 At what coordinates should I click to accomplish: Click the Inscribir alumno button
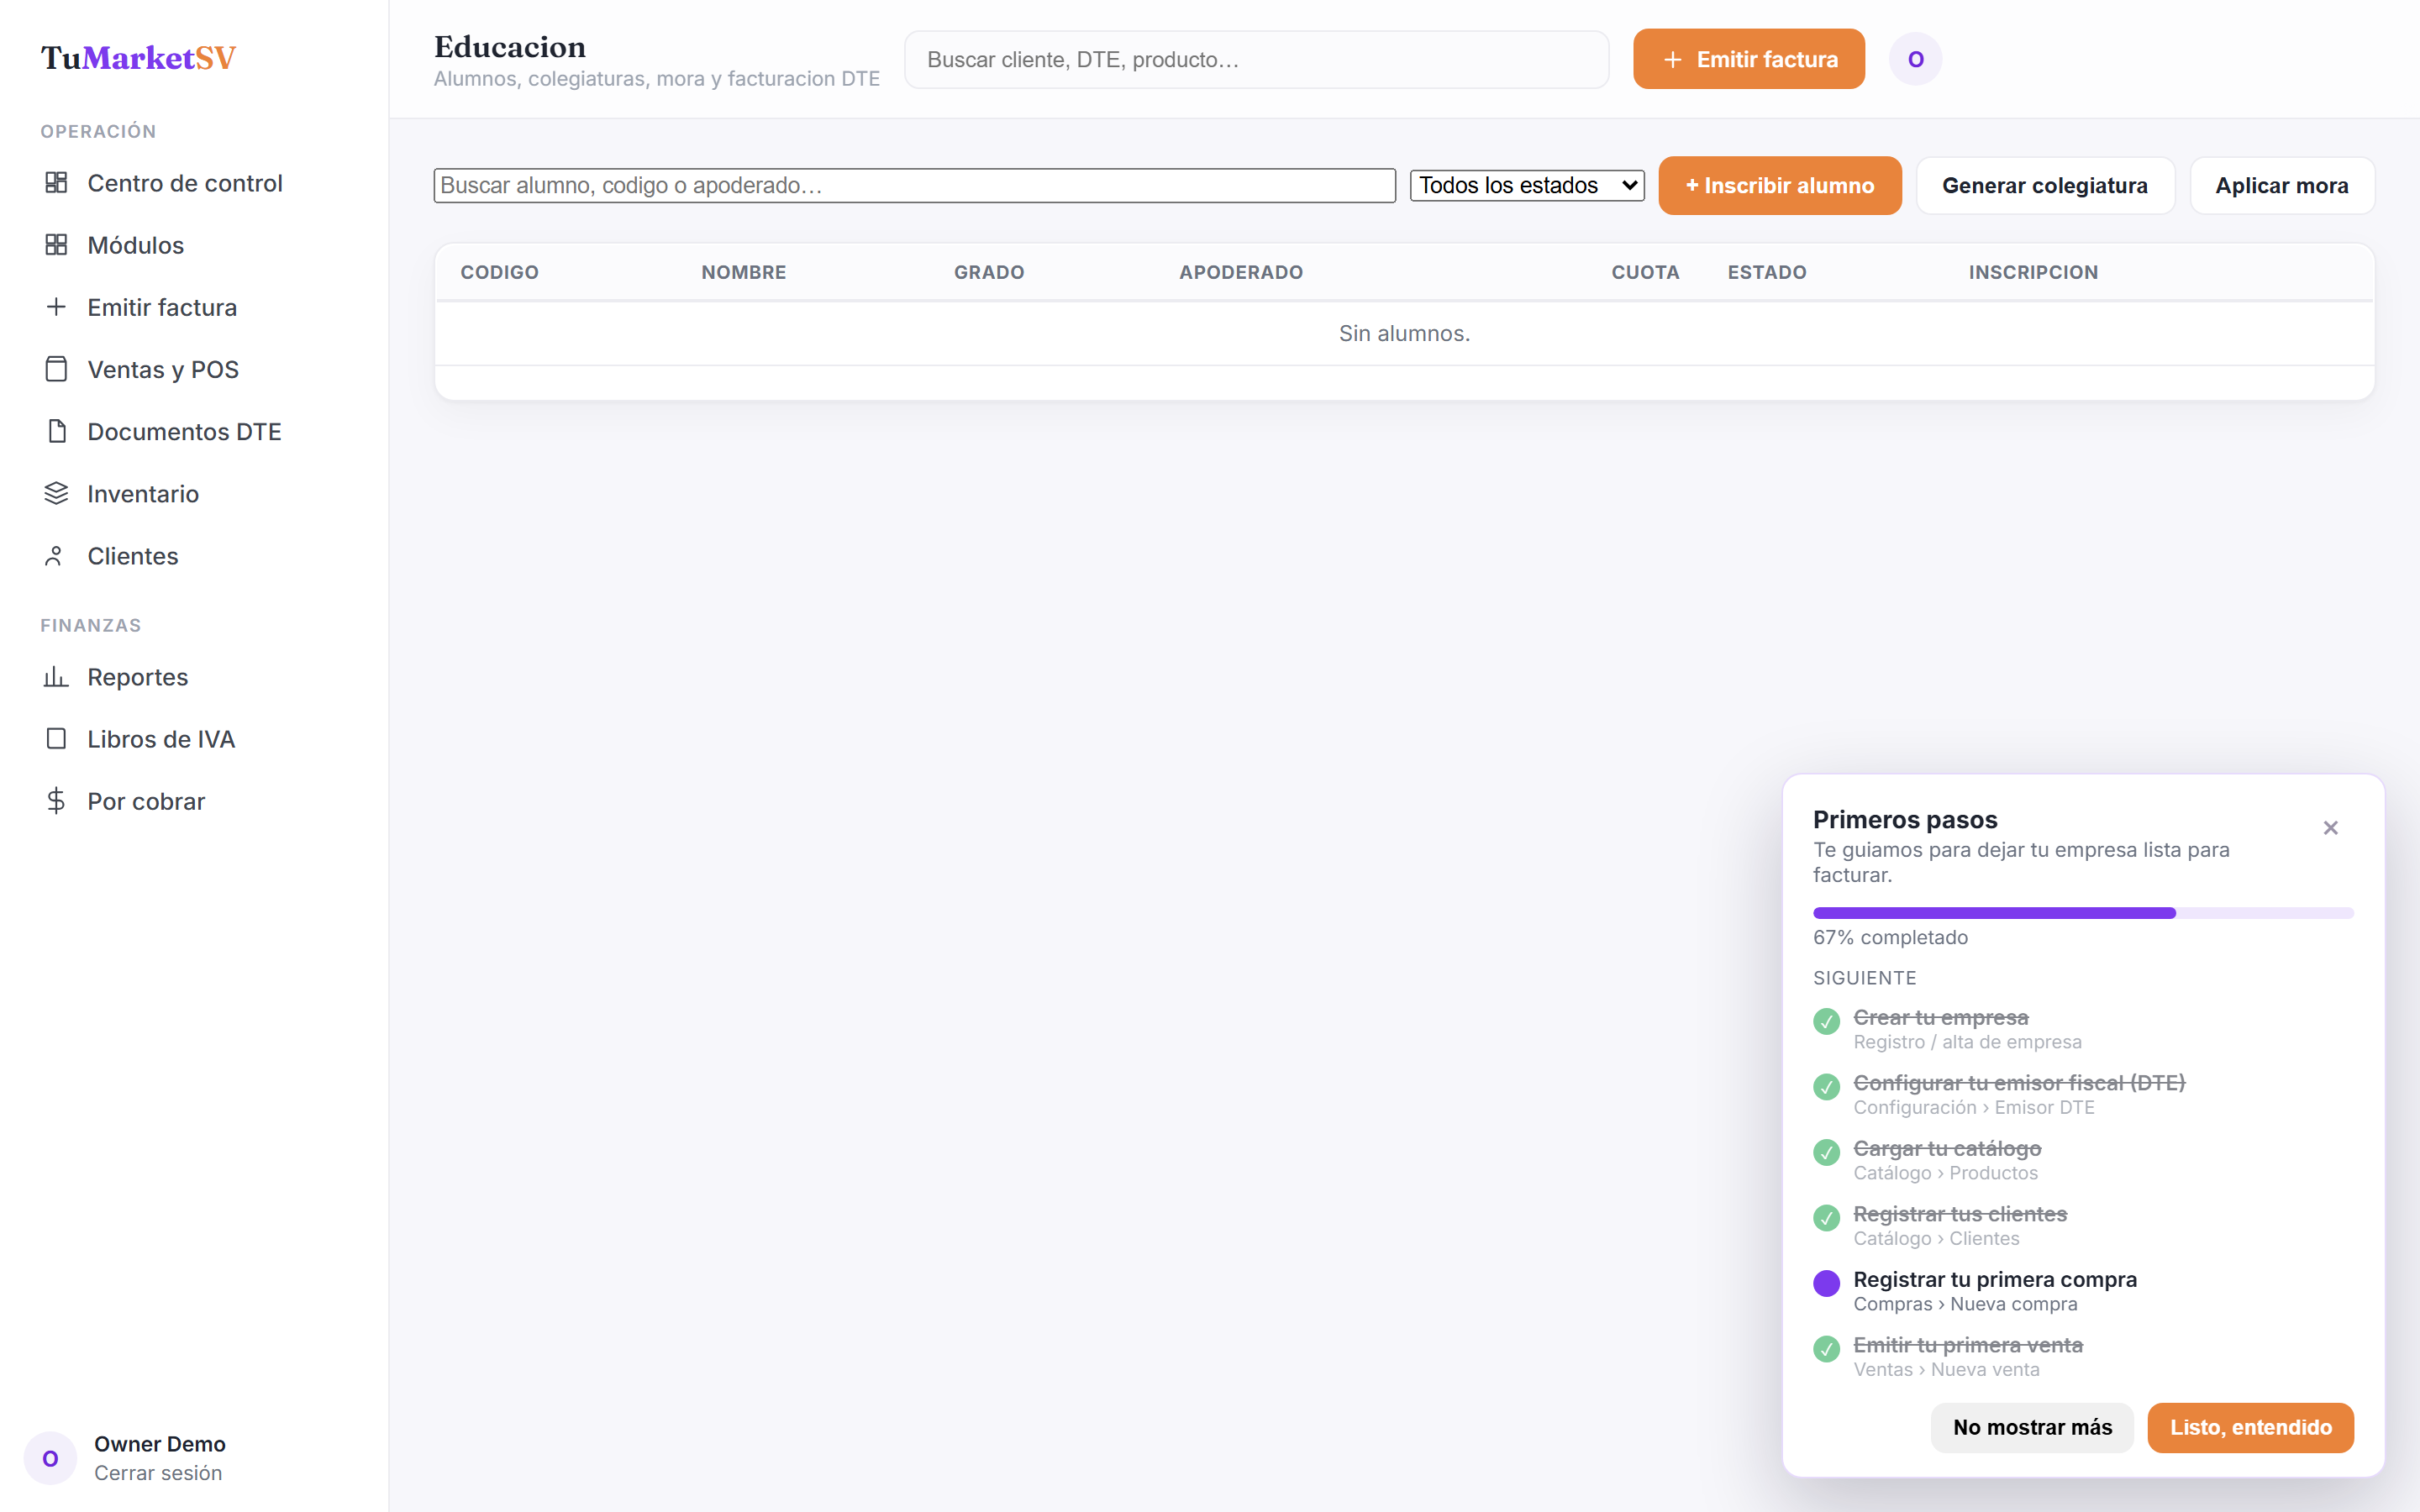click(x=1779, y=185)
